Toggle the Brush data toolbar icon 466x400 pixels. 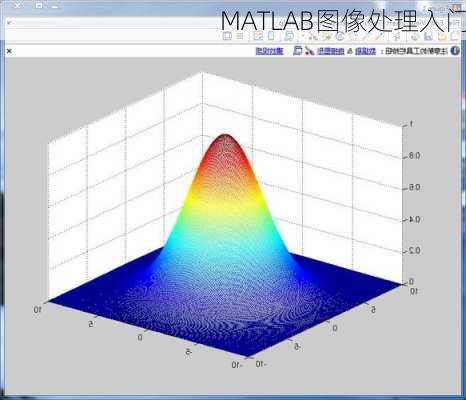[312, 36]
